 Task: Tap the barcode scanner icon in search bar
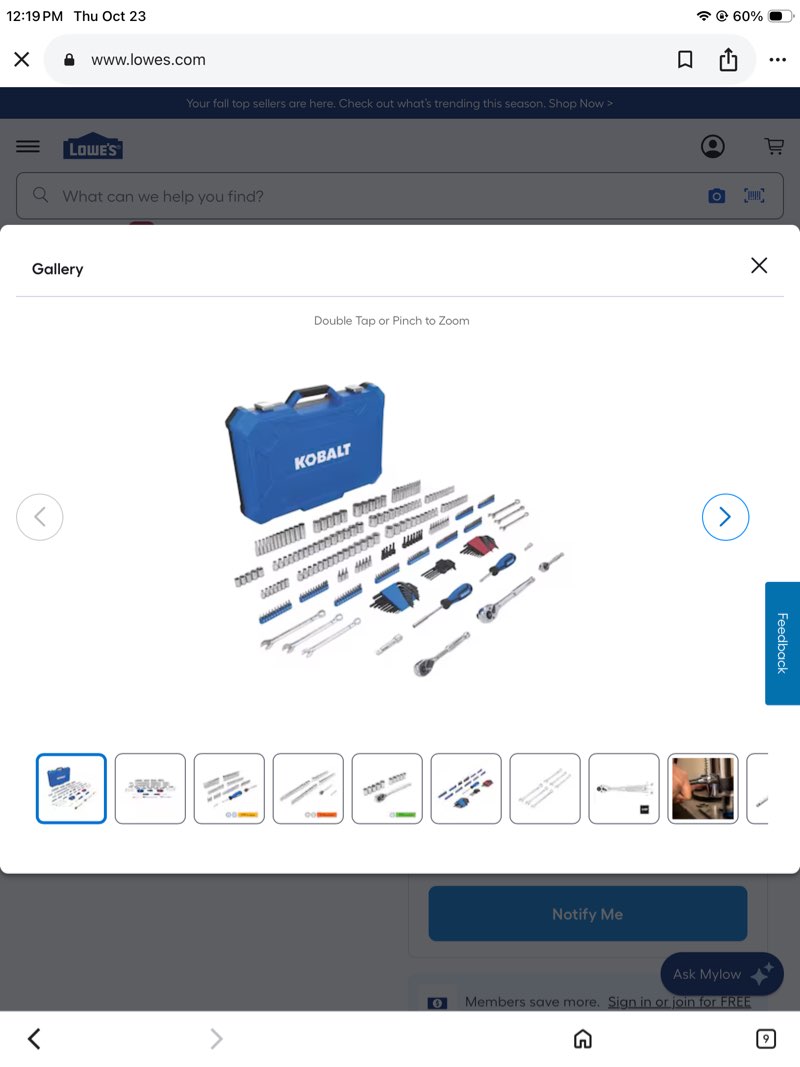(754, 196)
